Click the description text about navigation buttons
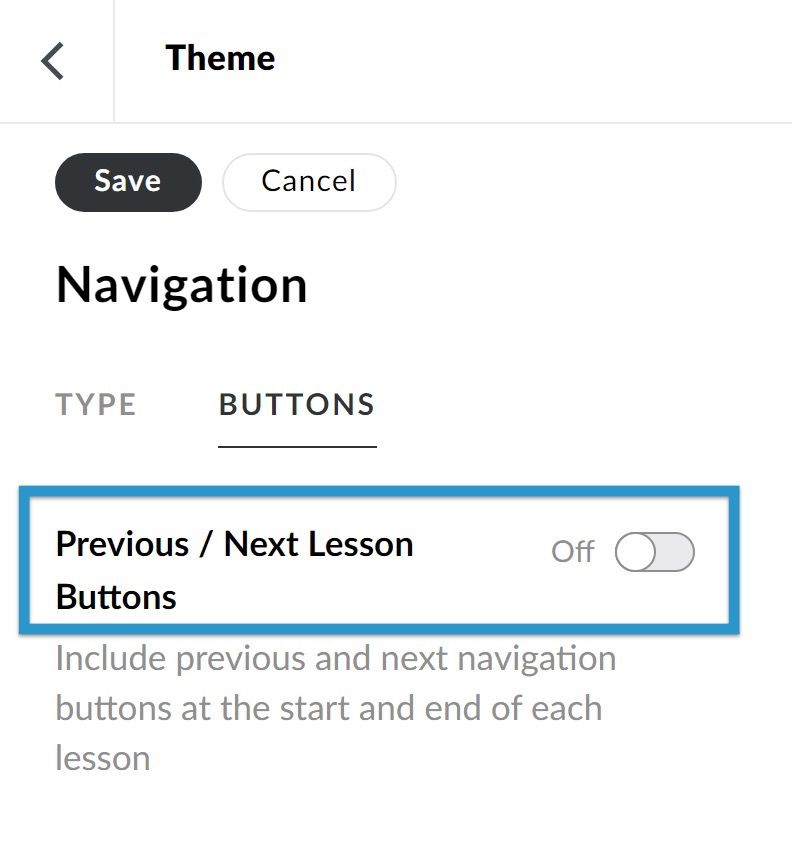The image size is (792, 848). 335,708
